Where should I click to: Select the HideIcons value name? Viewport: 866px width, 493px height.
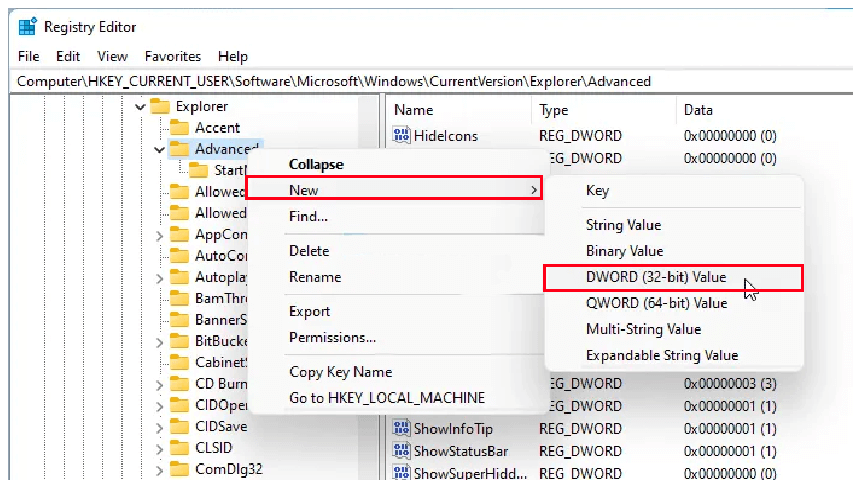point(446,136)
